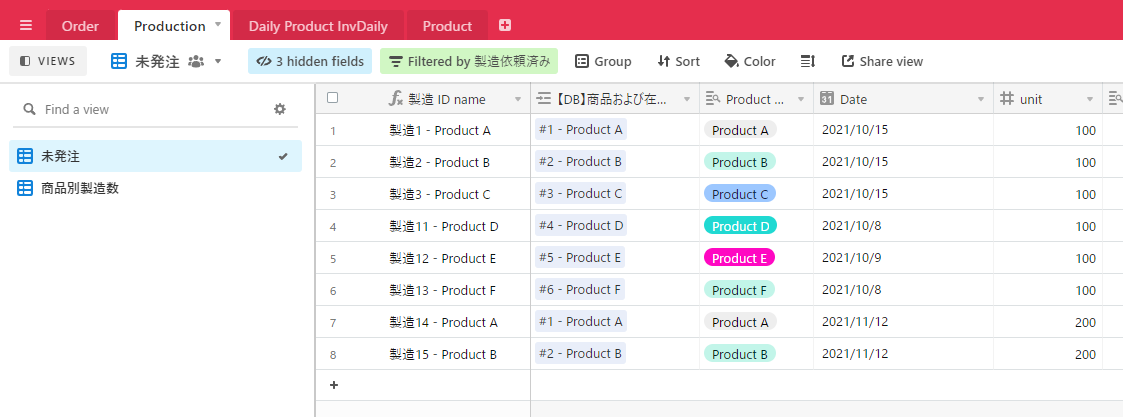
Task: Click the pink Product E tag
Action: coord(740,258)
